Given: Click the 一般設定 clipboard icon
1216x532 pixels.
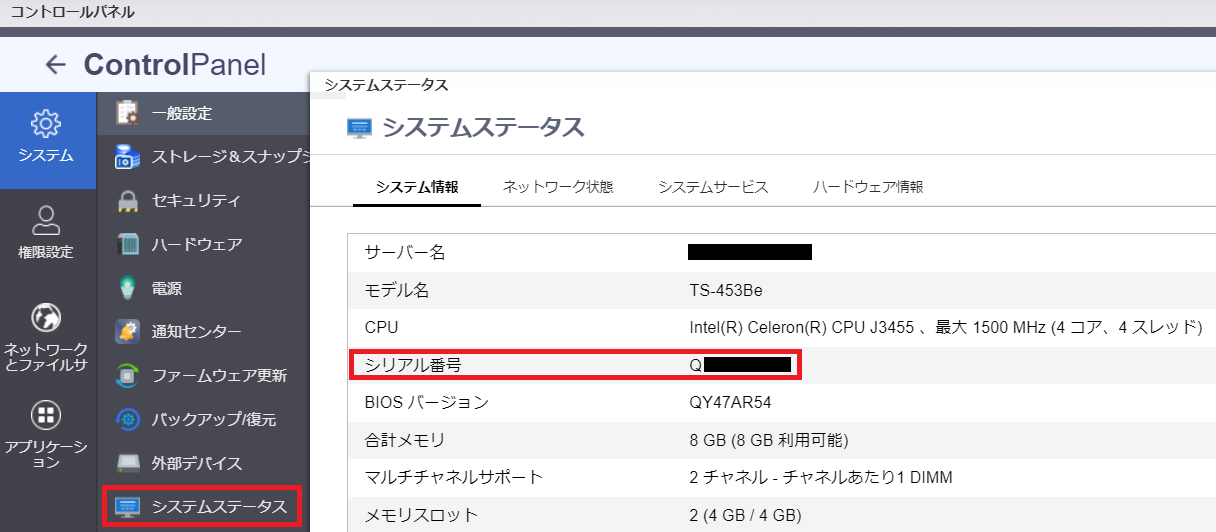Looking at the screenshot, I should [x=128, y=113].
